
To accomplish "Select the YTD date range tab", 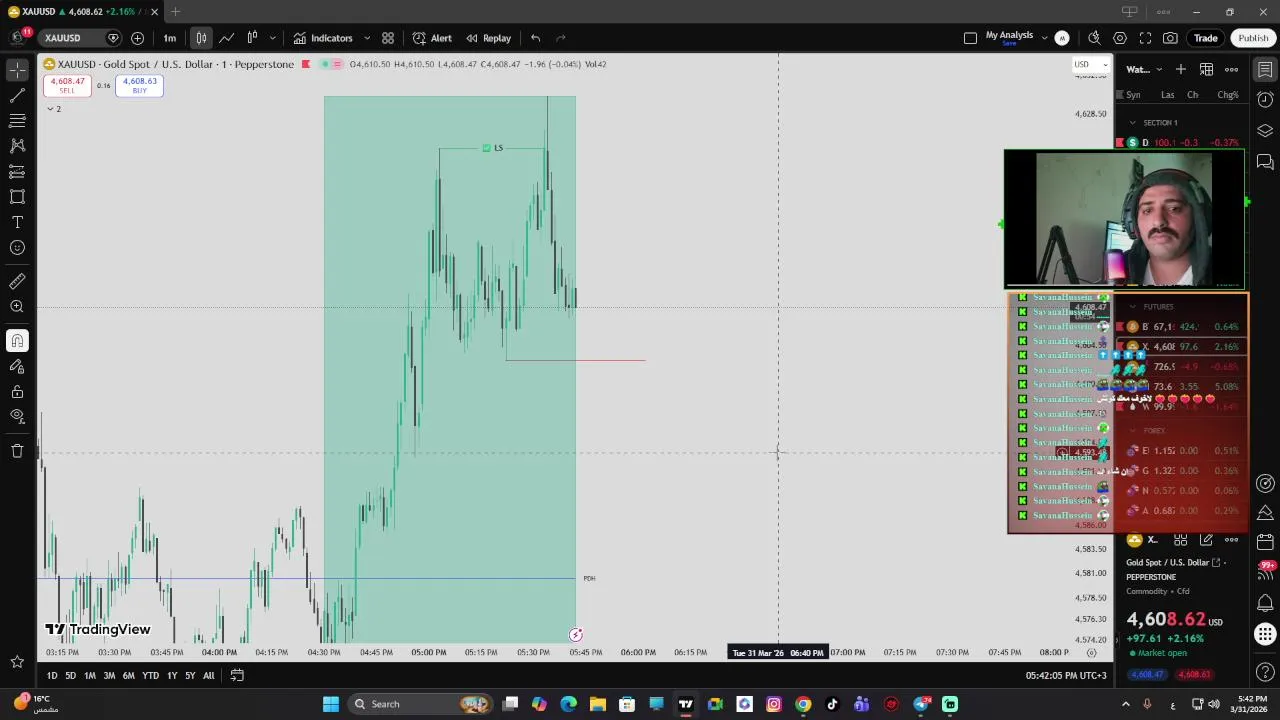I will pyautogui.click(x=150, y=676).
